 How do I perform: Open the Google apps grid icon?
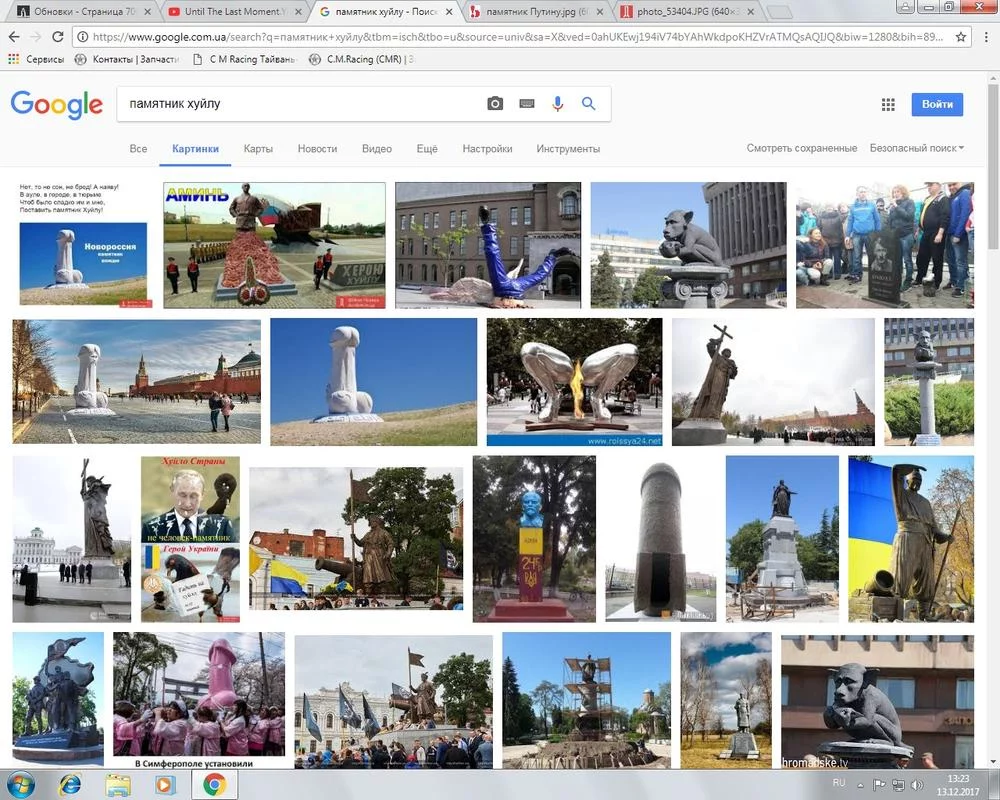coord(888,103)
